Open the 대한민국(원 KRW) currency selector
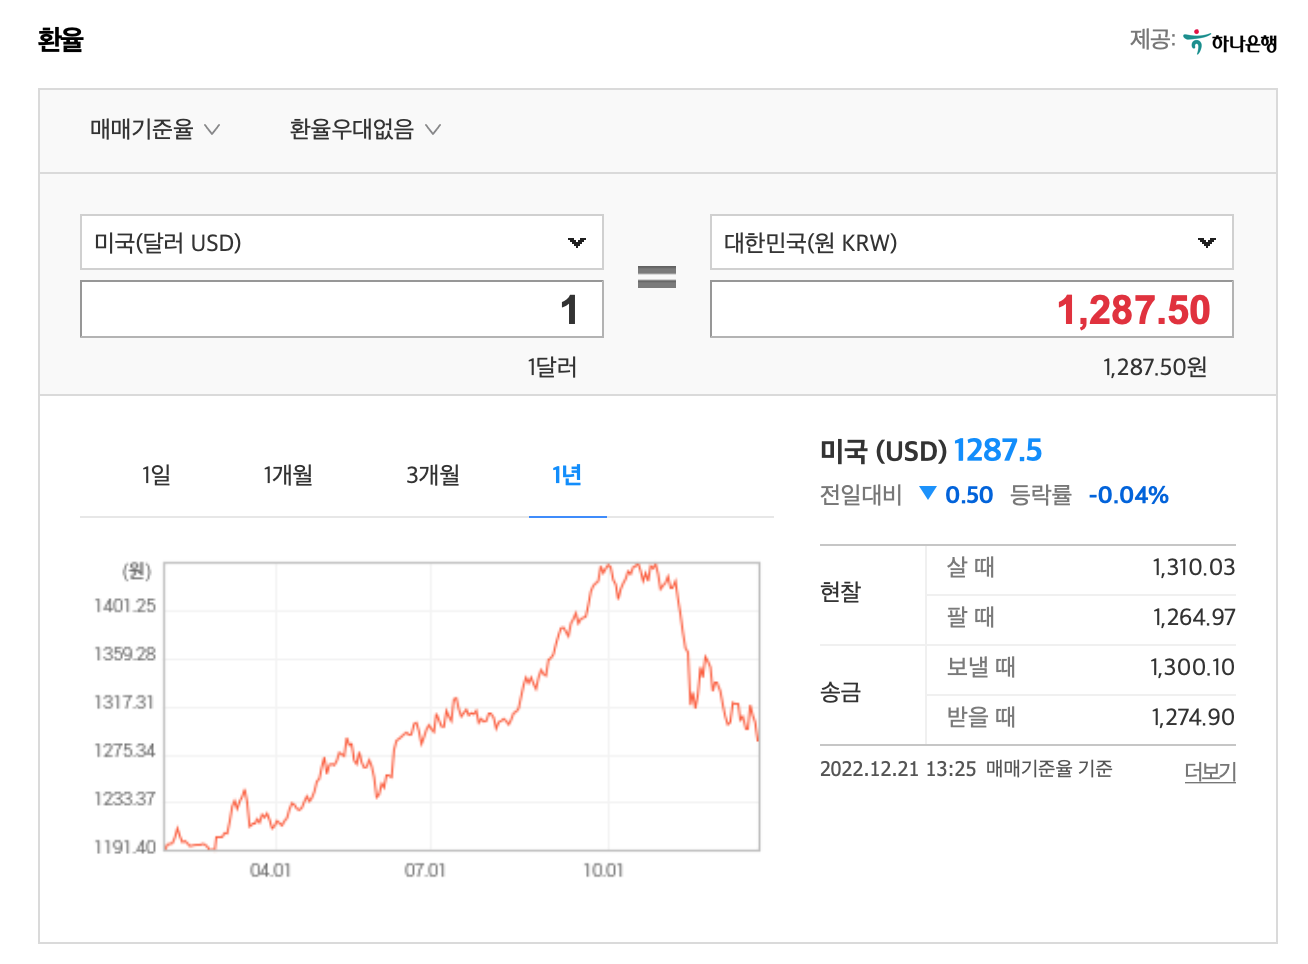The height and width of the screenshot is (964, 1308). [971, 243]
